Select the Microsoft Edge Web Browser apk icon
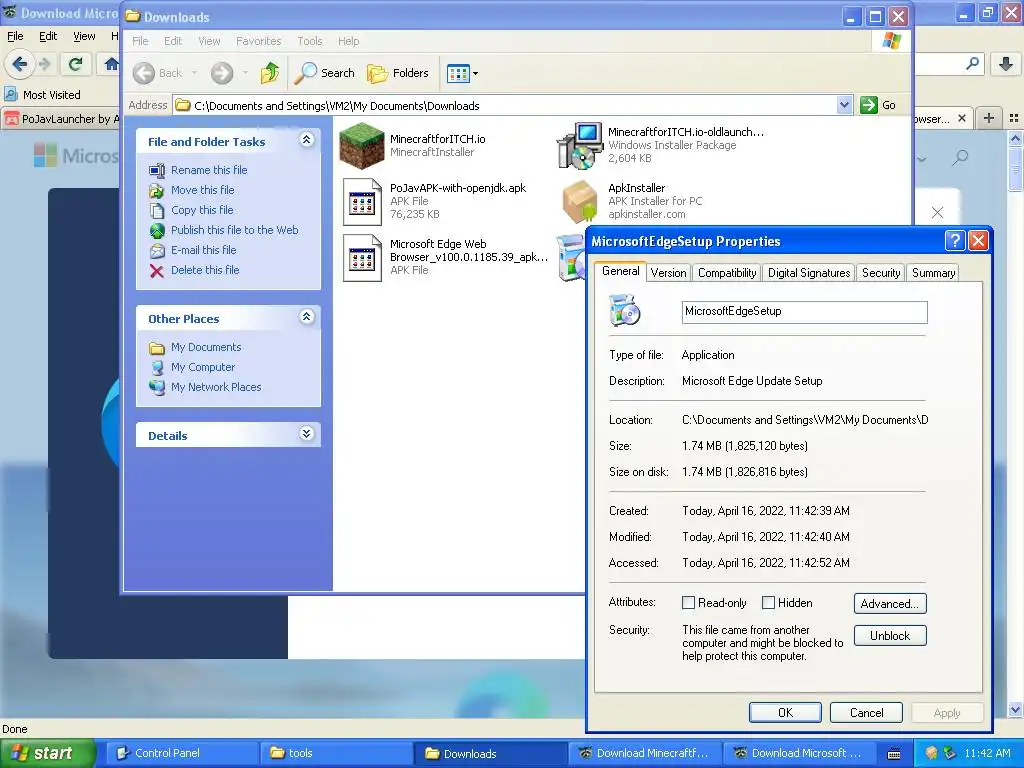 (362, 258)
